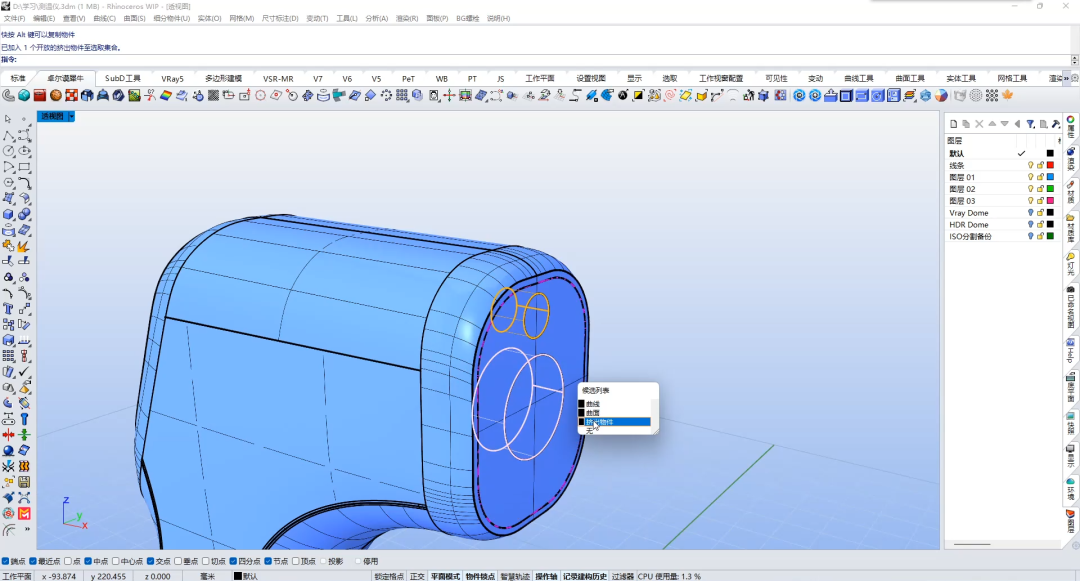The height and width of the screenshot is (581, 1080).
Task: Click the checkmark tool in left sidebar
Action: (24, 372)
